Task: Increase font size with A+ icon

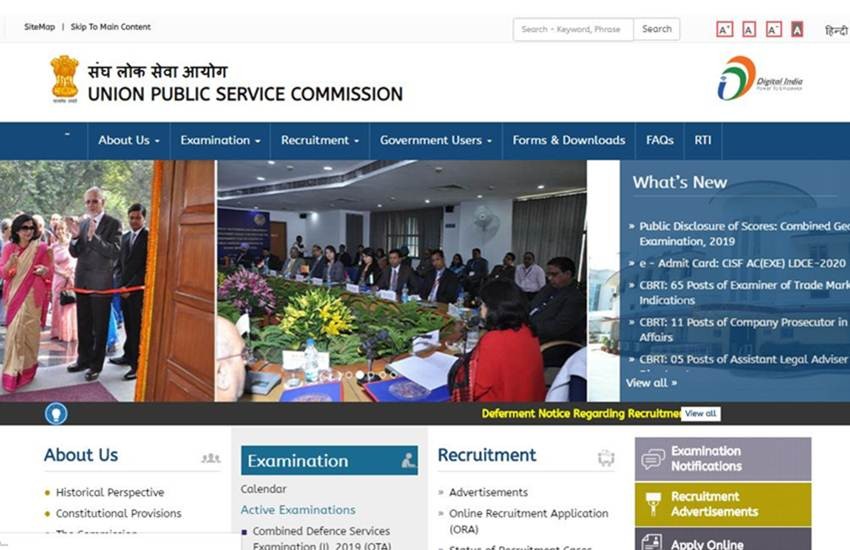Action: (x=724, y=29)
